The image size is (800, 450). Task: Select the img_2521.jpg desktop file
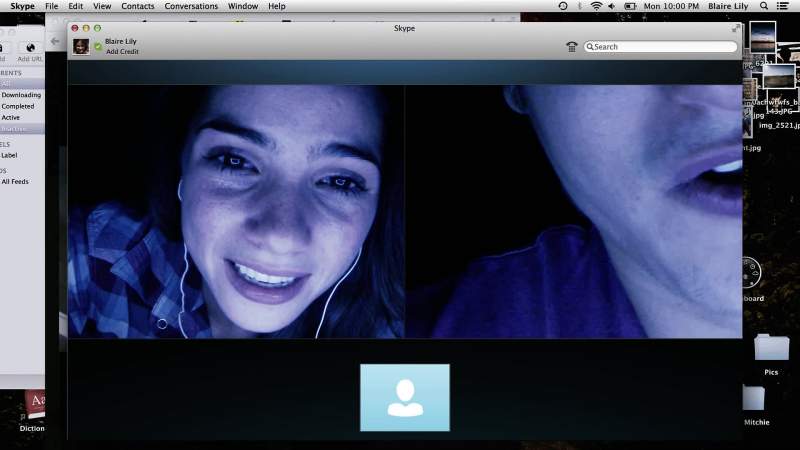[x=779, y=126]
